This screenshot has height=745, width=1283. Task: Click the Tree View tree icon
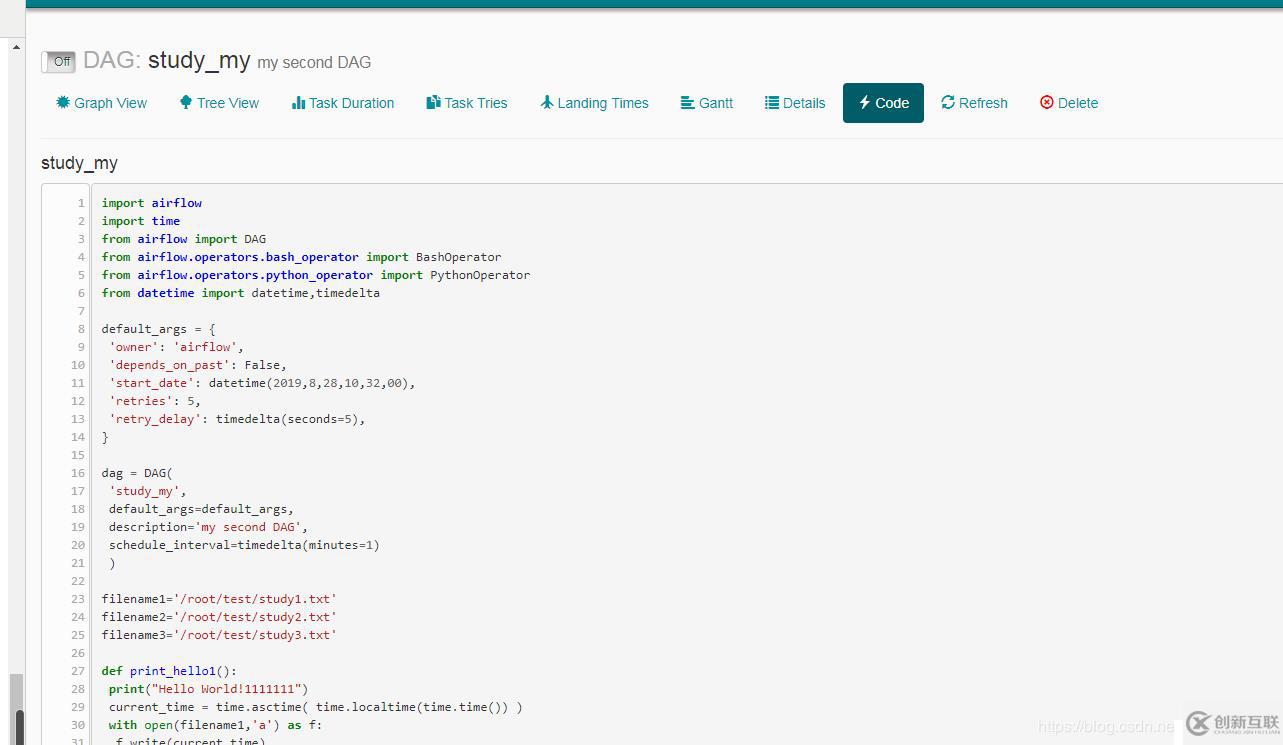[186, 102]
